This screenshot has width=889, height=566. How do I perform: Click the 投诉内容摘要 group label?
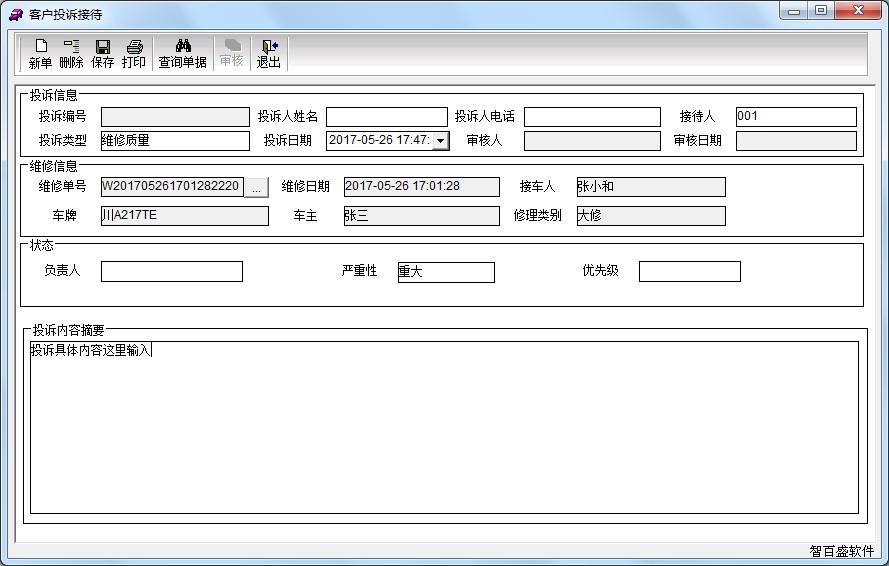[69, 330]
